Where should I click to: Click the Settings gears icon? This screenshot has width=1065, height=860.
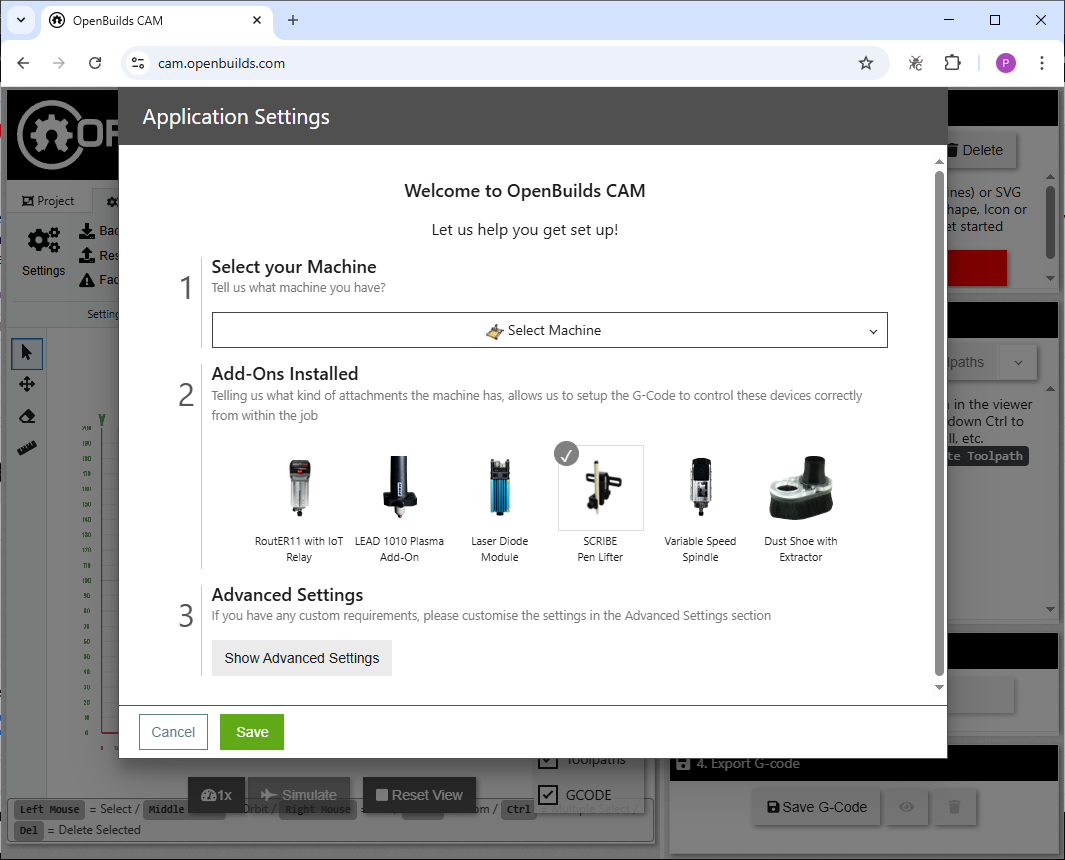pyautogui.click(x=43, y=240)
